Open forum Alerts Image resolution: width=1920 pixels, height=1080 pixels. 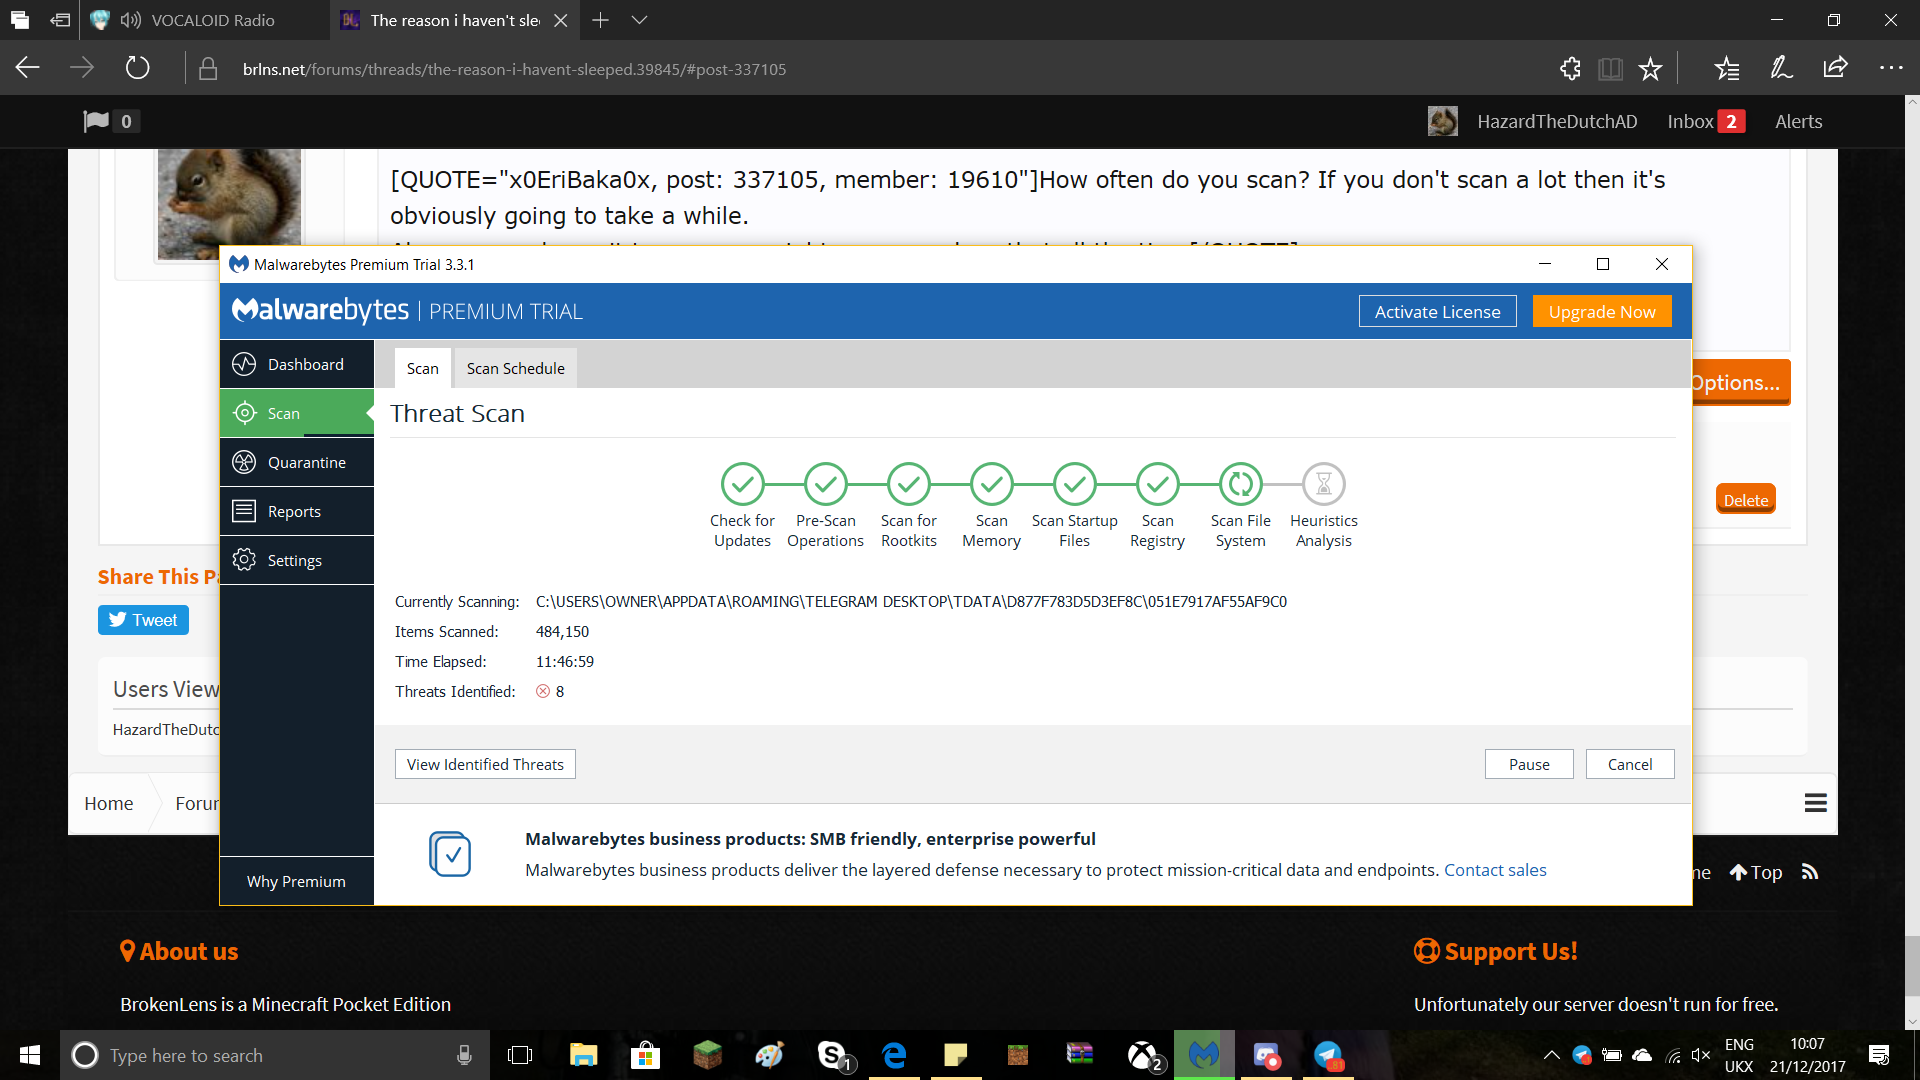coord(1798,121)
